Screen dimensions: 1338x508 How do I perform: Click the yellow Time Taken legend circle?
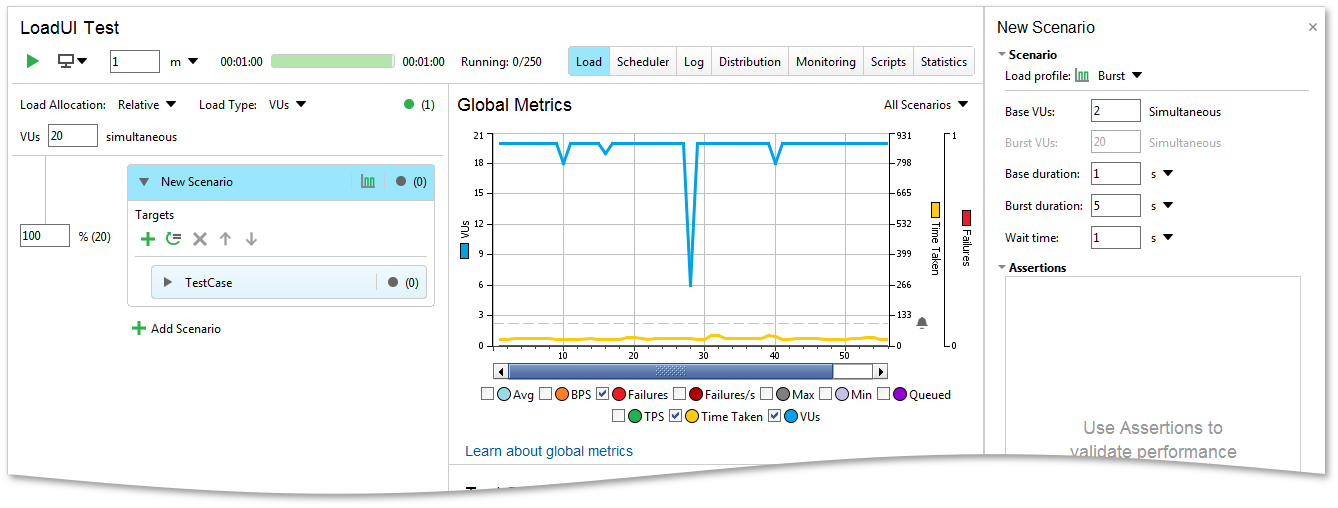(692, 416)
